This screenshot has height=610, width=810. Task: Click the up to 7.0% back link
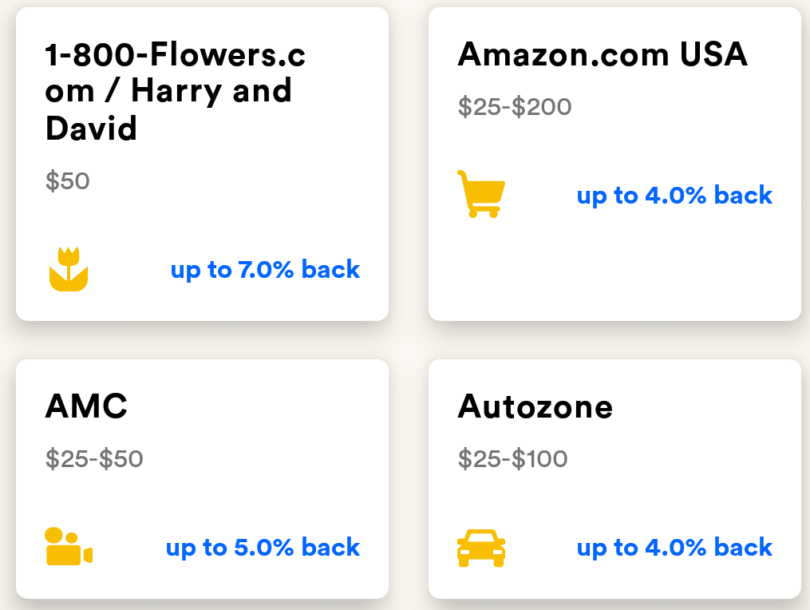265,269
